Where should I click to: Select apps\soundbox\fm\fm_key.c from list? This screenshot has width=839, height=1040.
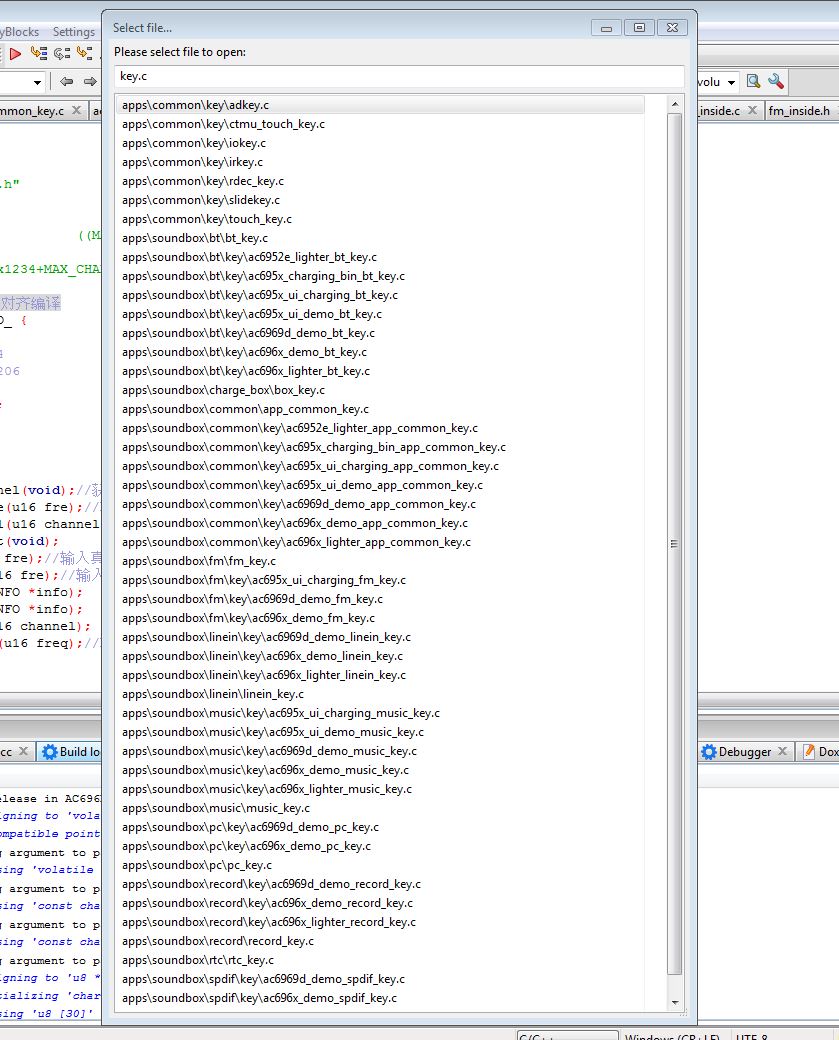199,561
